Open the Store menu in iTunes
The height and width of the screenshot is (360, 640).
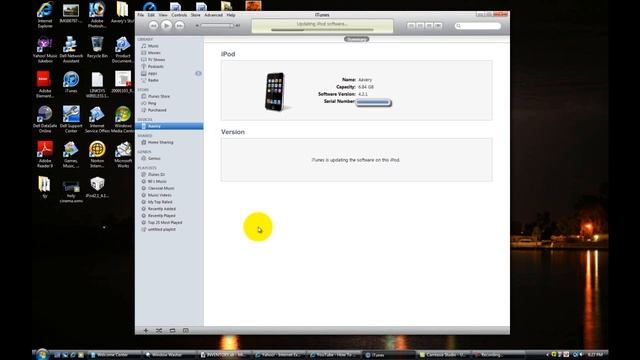tap(196, 15)
